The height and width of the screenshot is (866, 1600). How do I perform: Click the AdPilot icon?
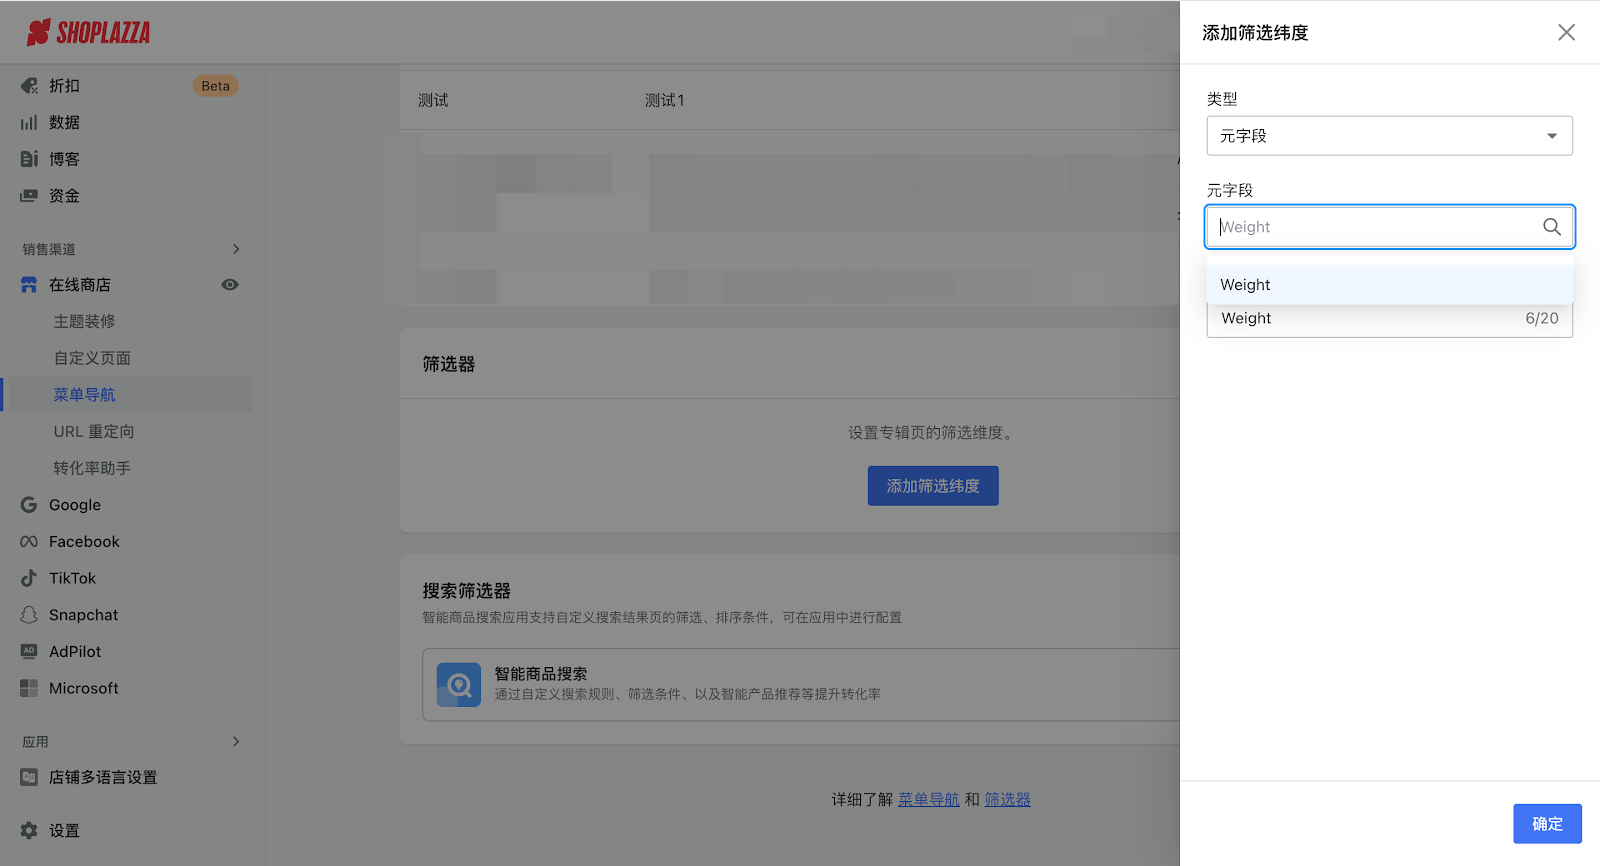pos(29,652)
